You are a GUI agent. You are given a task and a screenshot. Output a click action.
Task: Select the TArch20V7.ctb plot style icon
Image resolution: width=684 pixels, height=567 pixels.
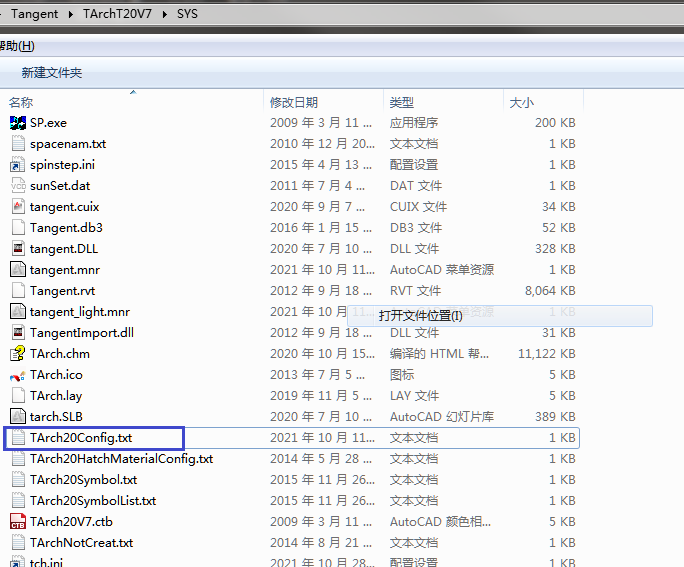click(18, 522)
